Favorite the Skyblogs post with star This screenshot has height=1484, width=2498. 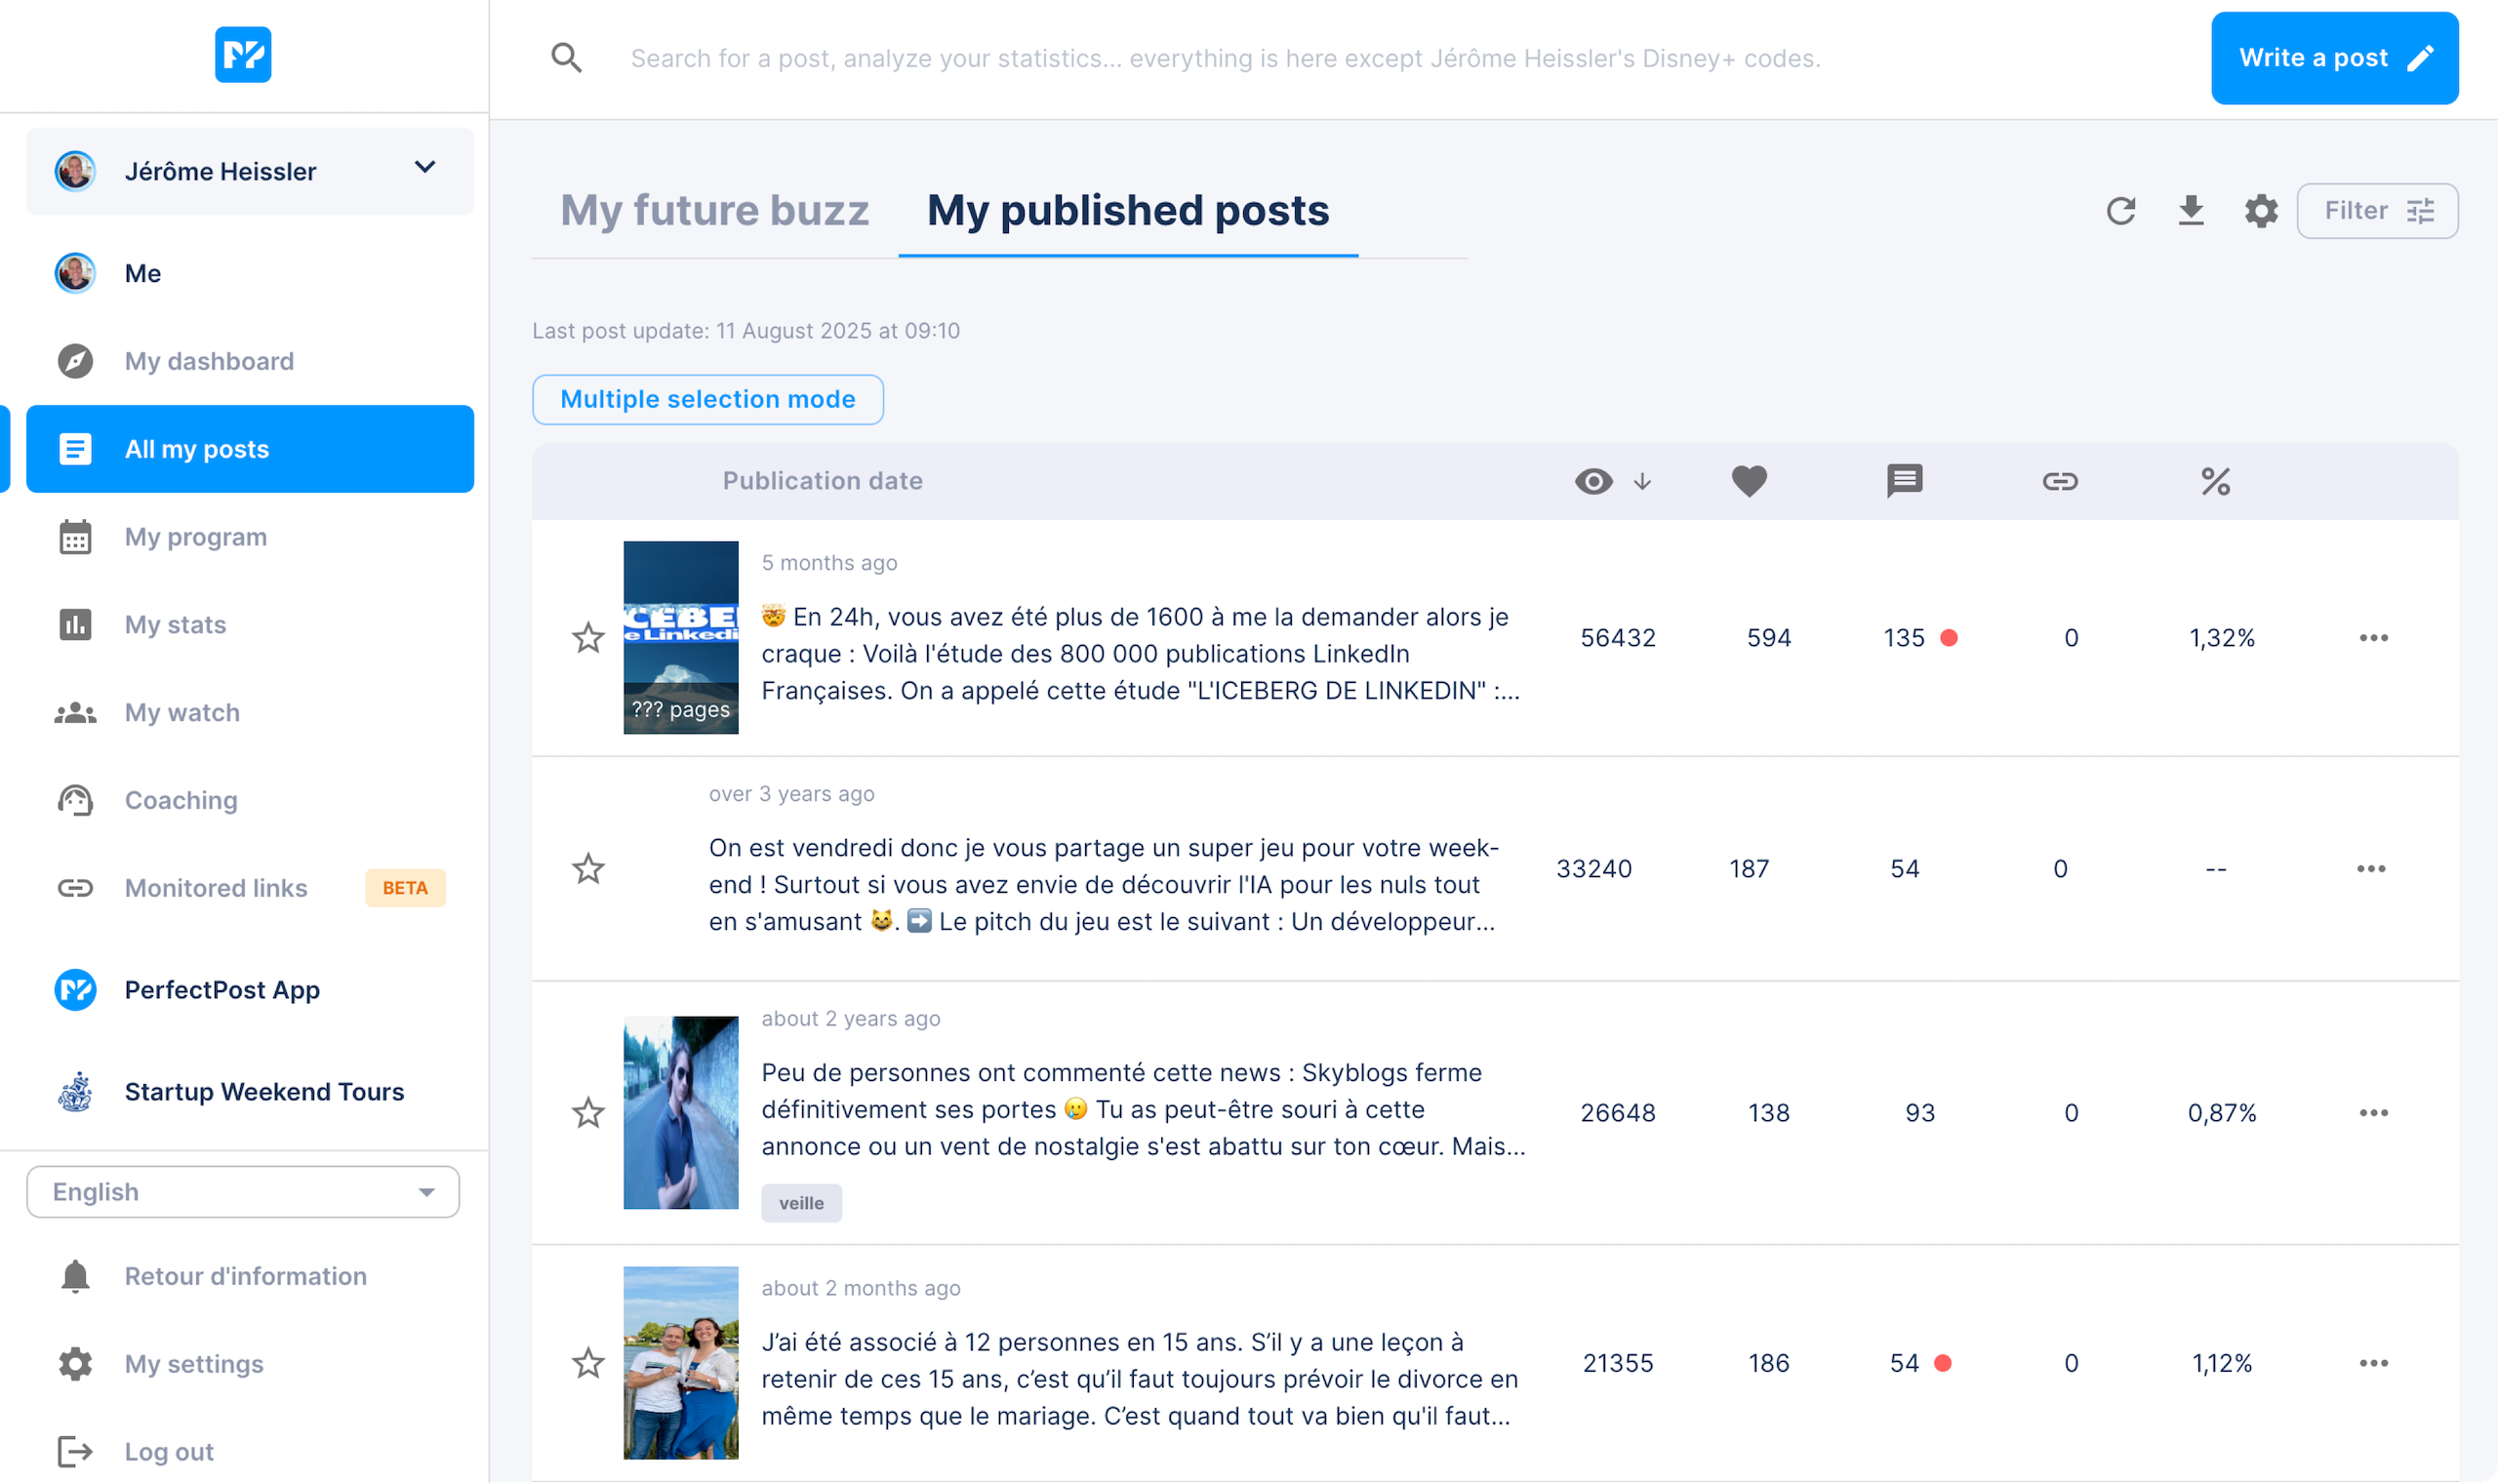[x=588, y=1113]
